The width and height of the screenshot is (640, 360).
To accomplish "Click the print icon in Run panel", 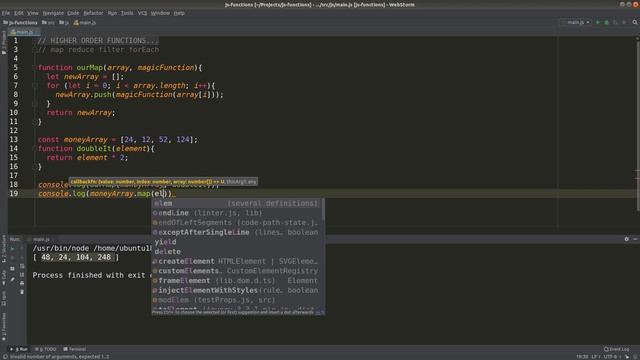I will pos(22,283).
